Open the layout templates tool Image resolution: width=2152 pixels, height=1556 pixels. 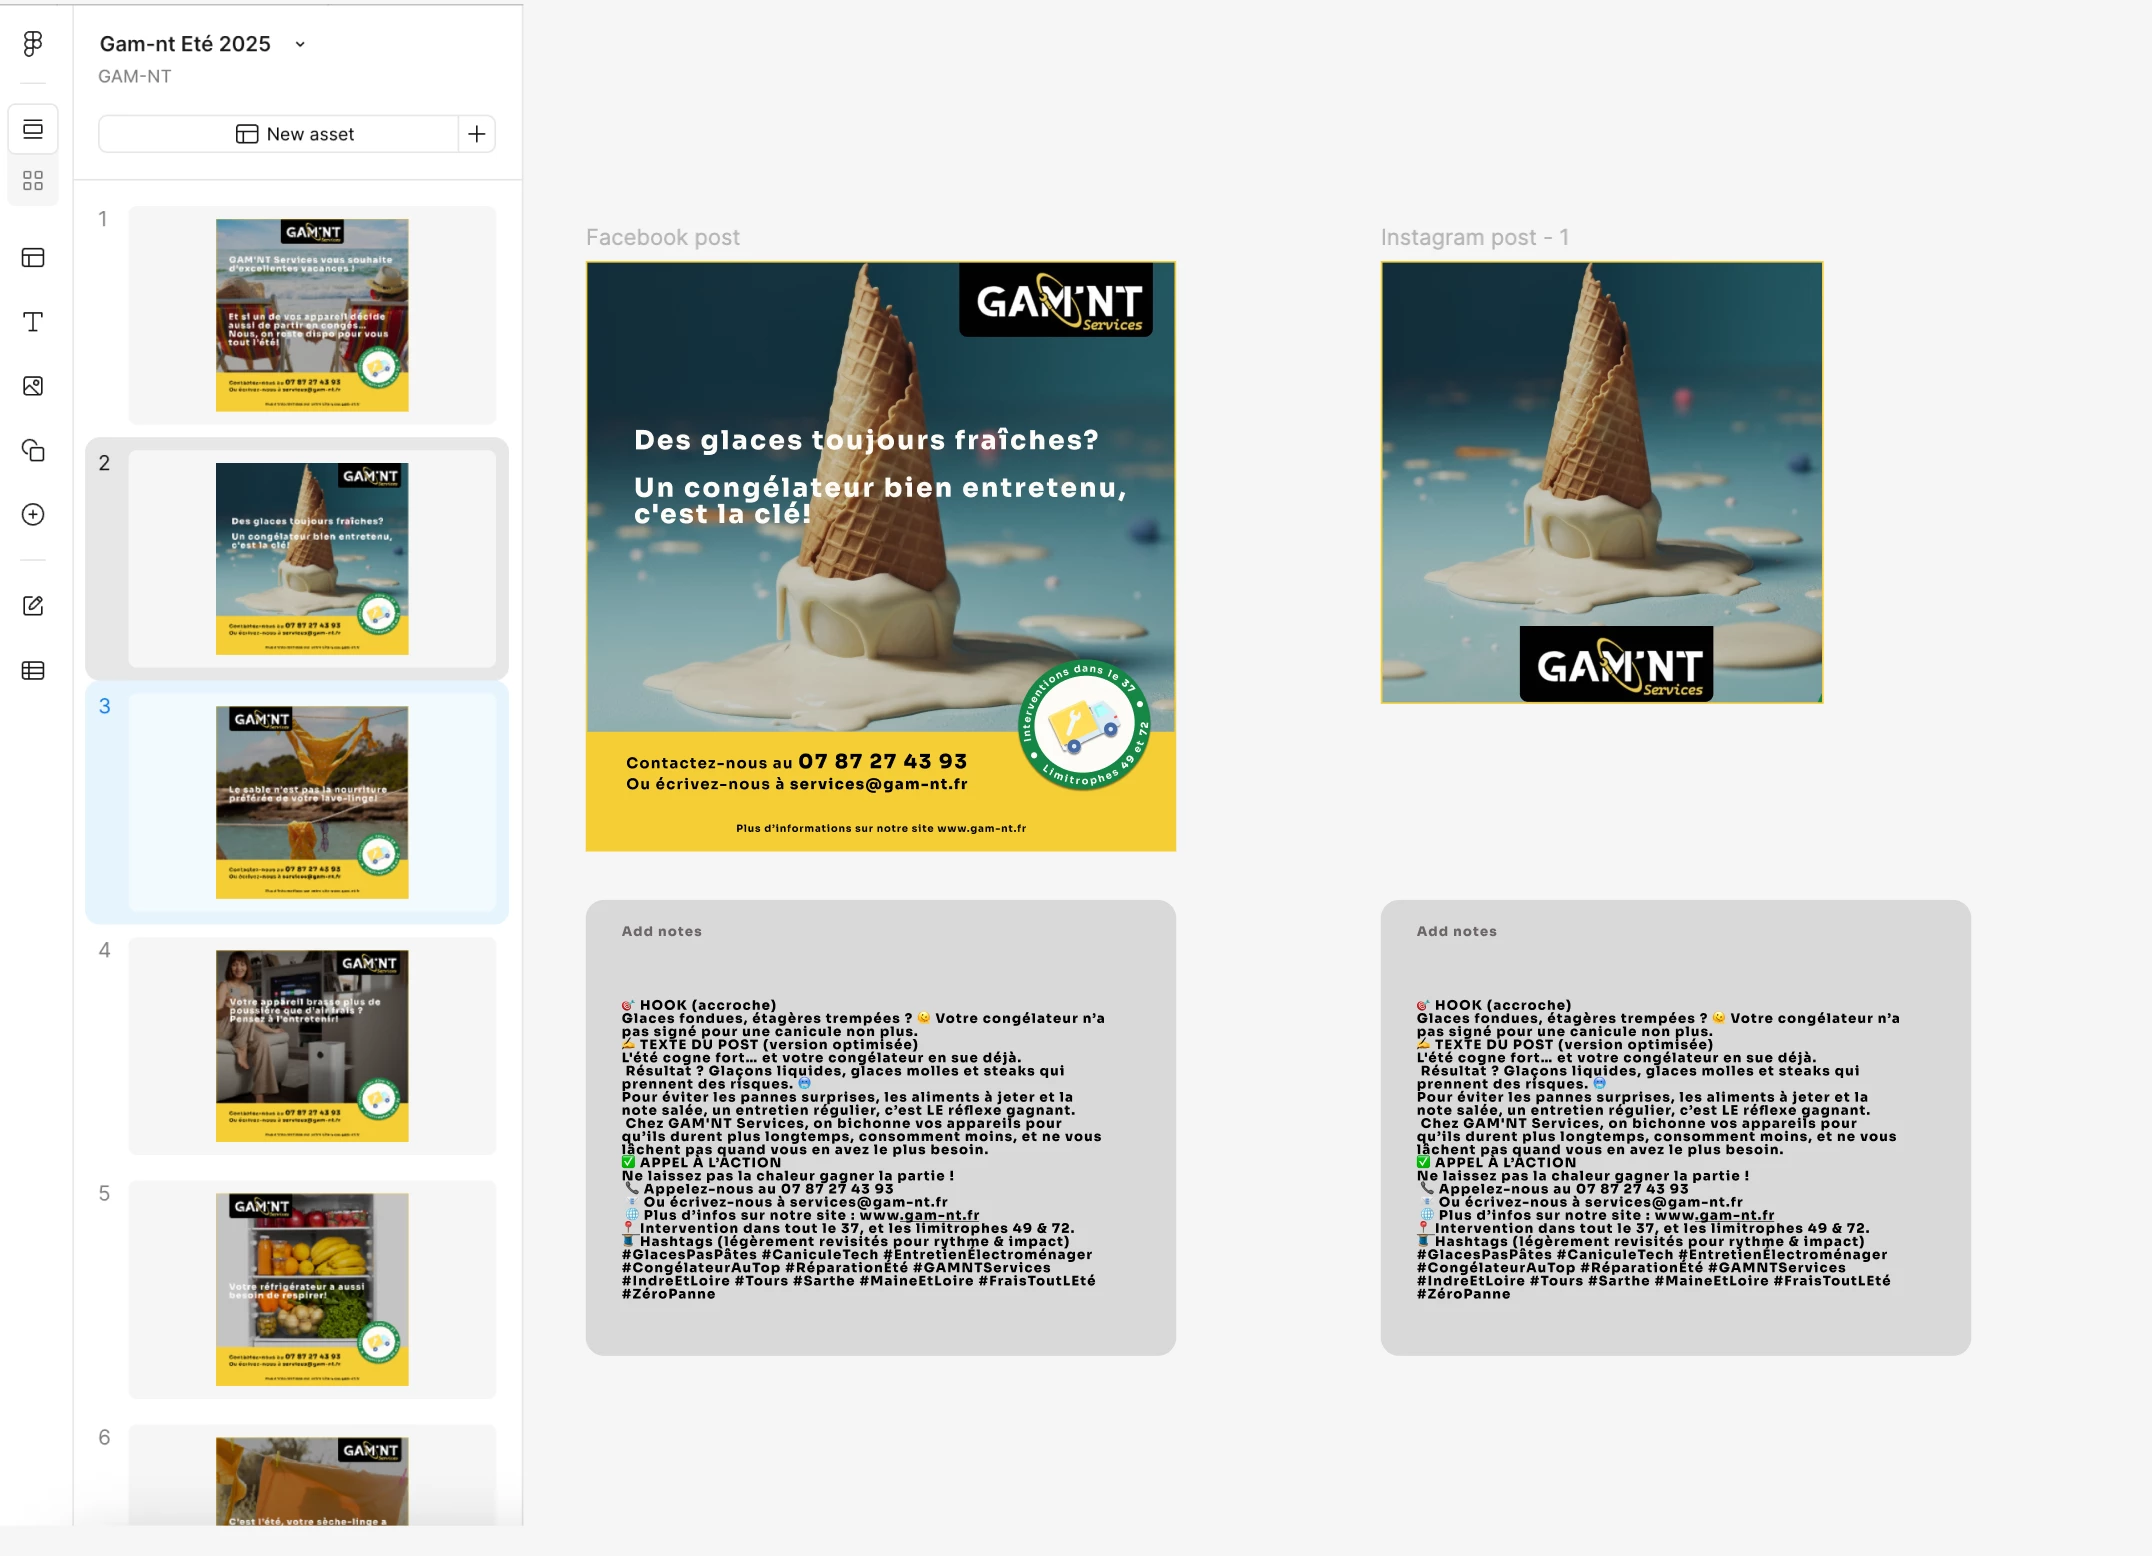(x=33, y=258)
